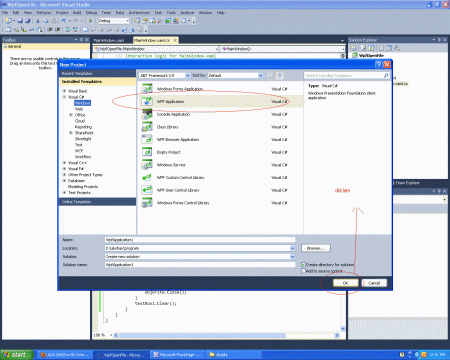The width and height of the screenshot is (450, 360).
Task: Select the Silverlight category in template tree
Action: [x=83, y=139]
